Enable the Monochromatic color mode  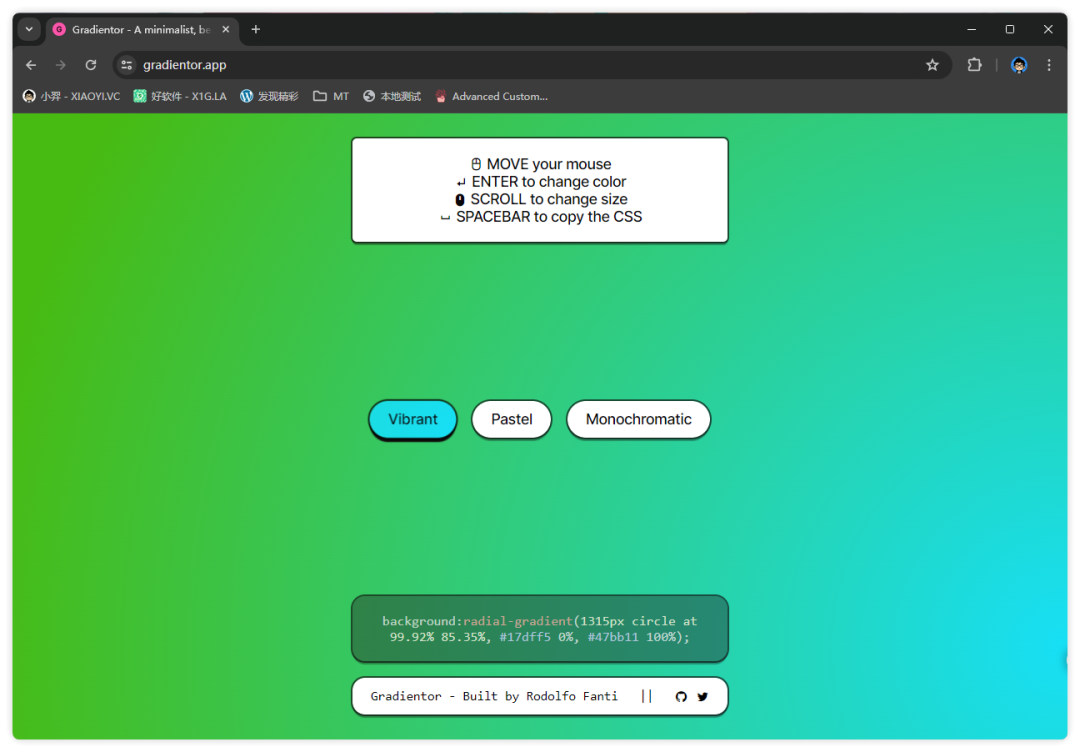[x=638, y=420]
